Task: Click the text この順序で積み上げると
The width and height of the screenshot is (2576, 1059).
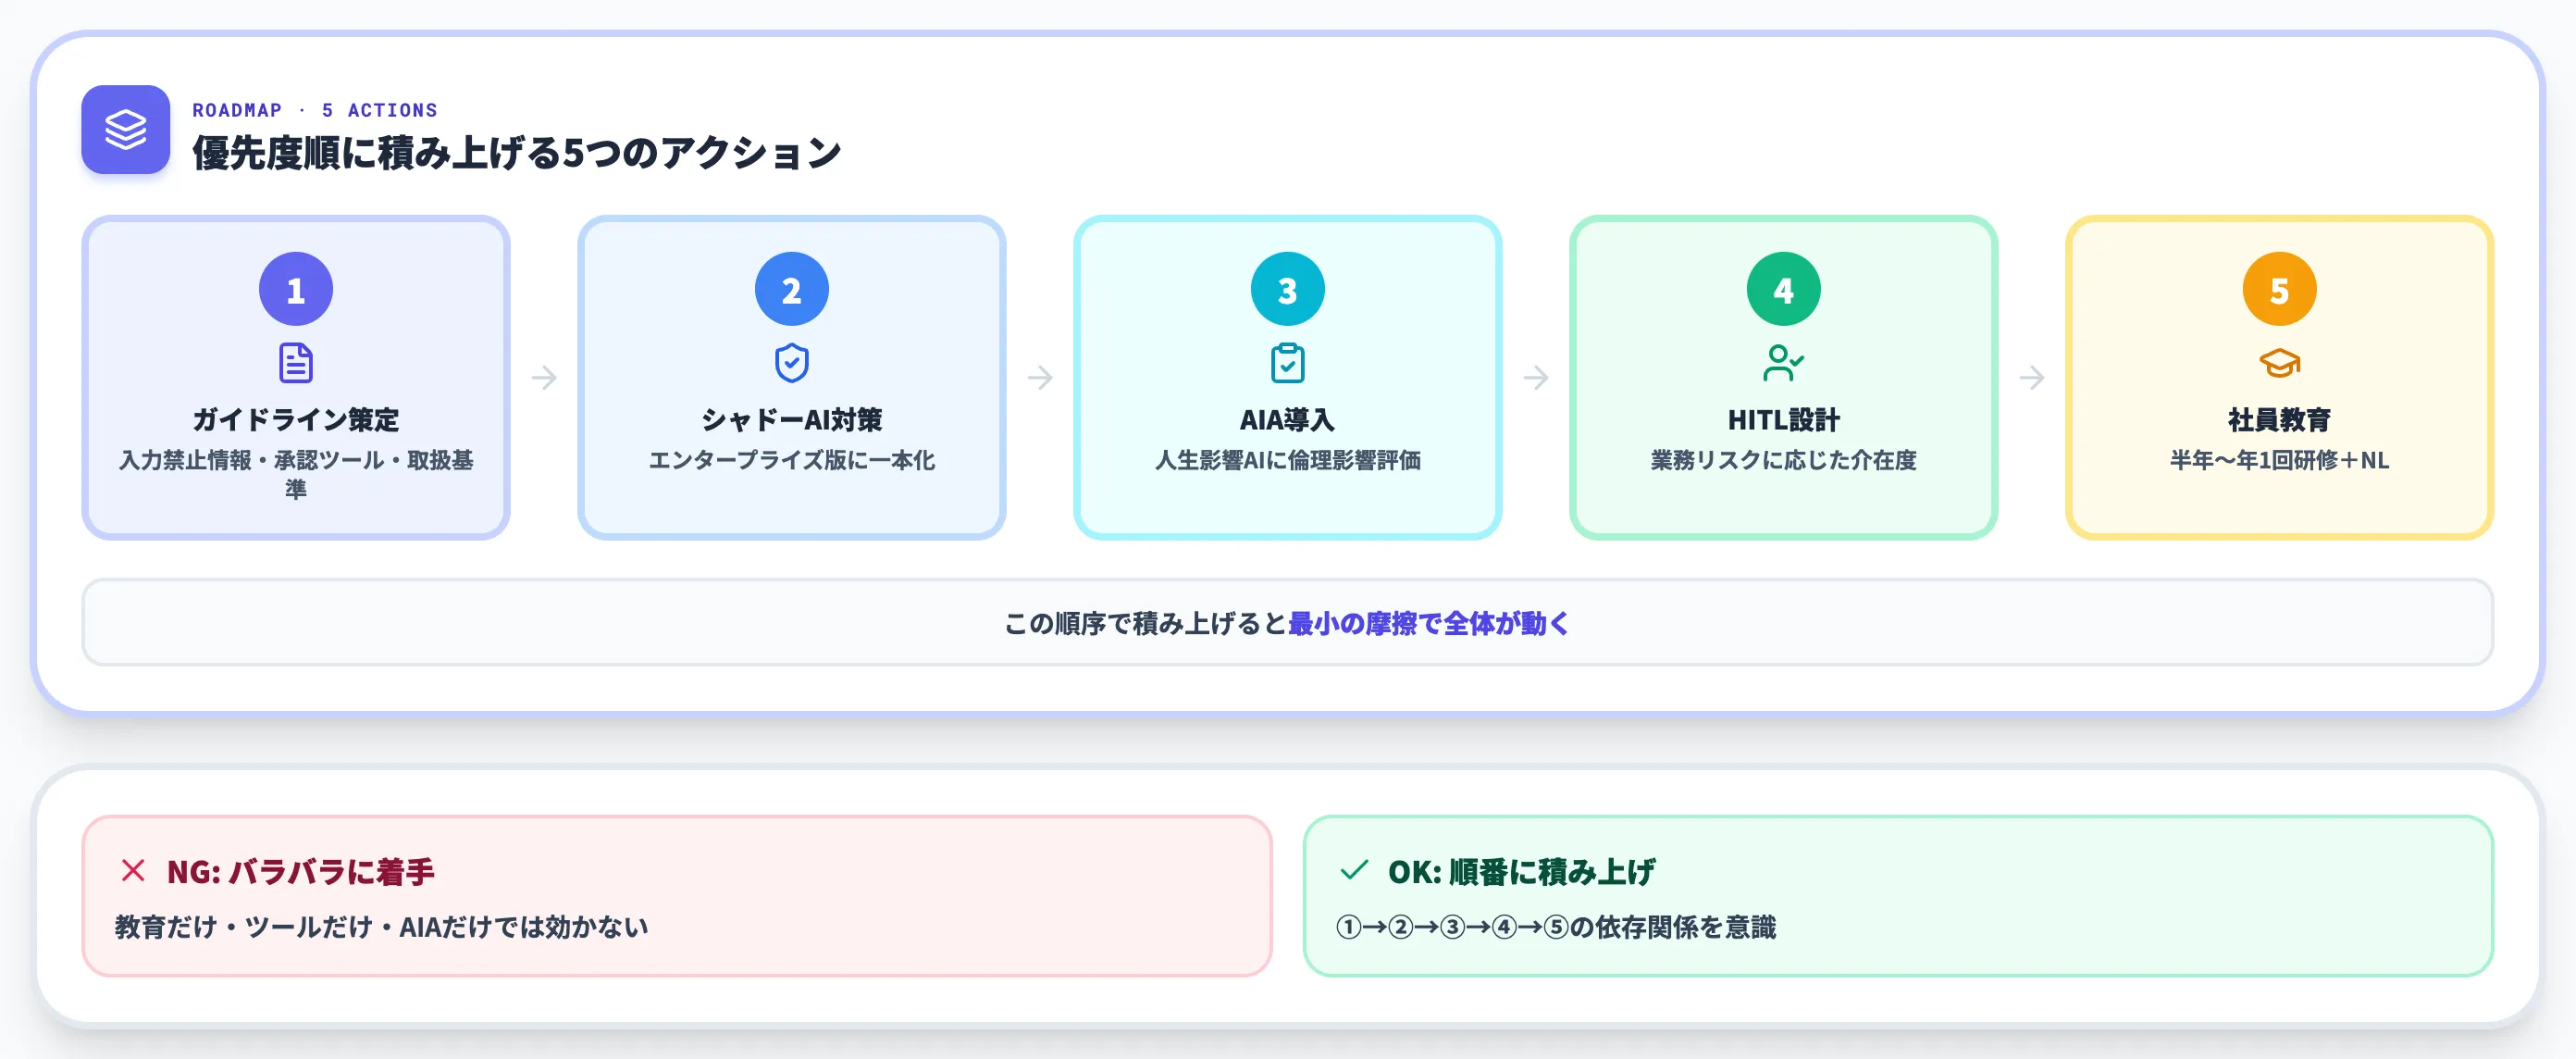Action: pos(1146,623)
